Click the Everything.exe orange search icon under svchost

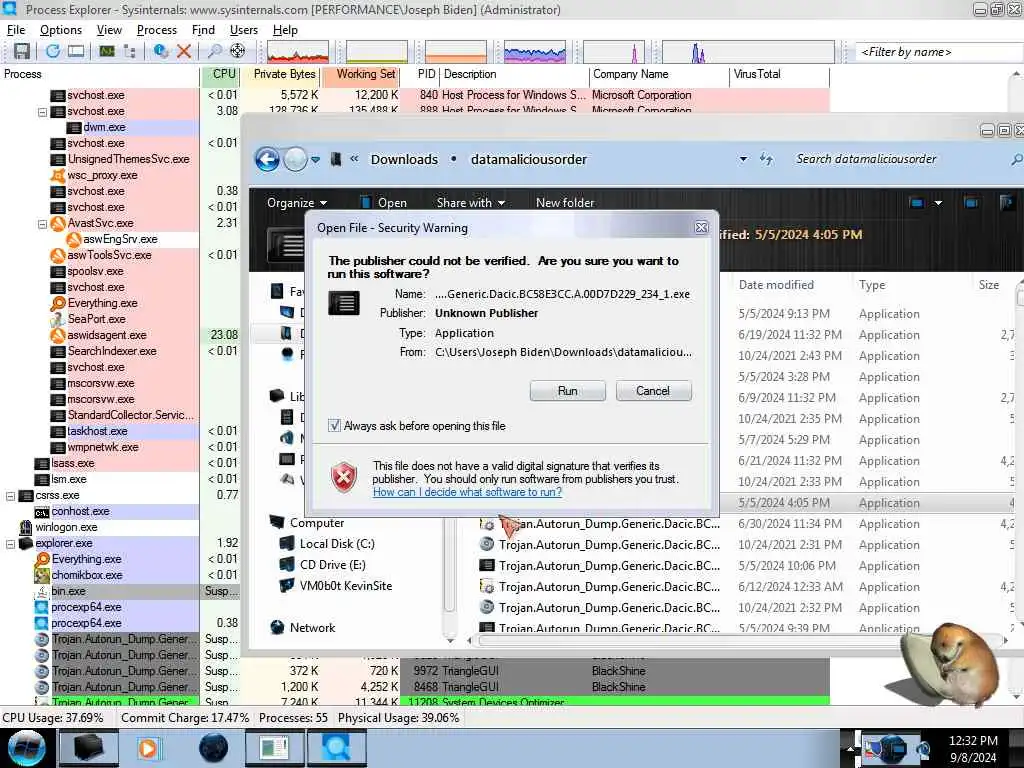pos(58,303)
